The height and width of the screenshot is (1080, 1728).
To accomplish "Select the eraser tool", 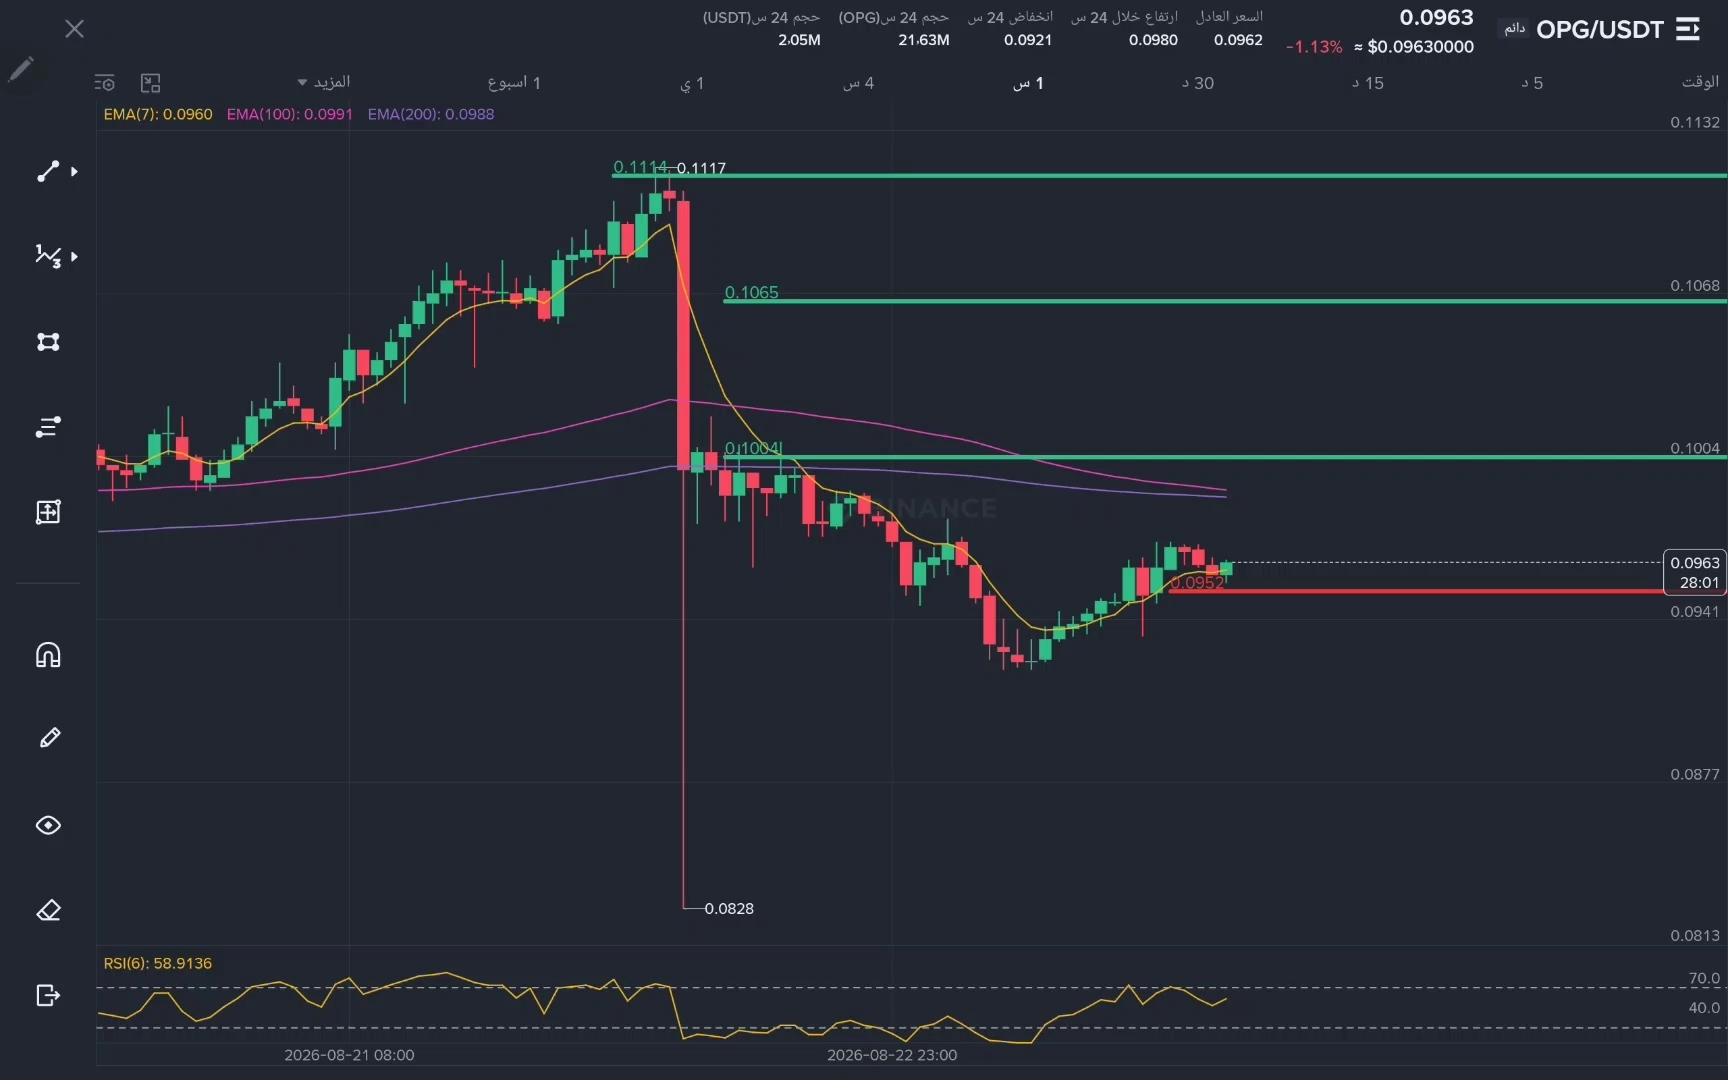I will [x=48, y=910].
